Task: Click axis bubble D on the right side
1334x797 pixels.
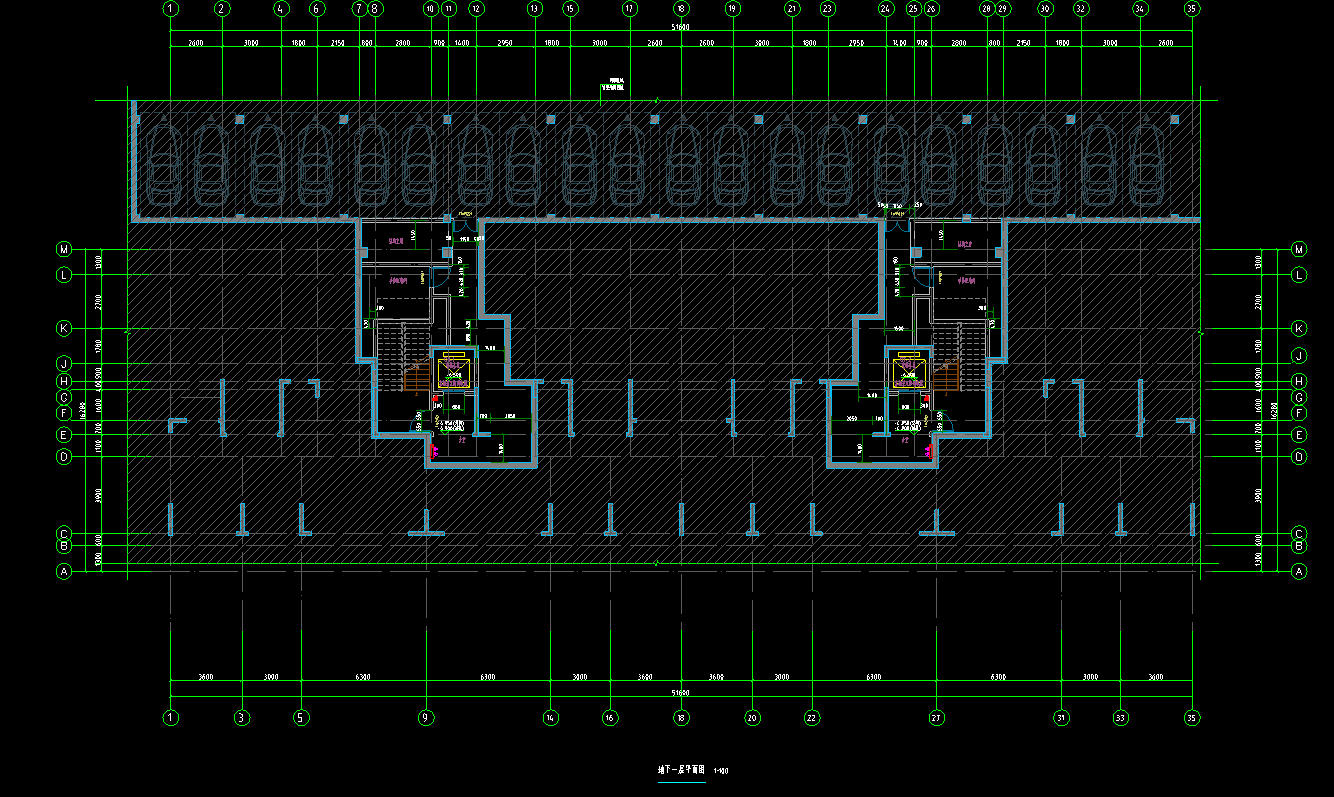Action: tap(1299, 457)
